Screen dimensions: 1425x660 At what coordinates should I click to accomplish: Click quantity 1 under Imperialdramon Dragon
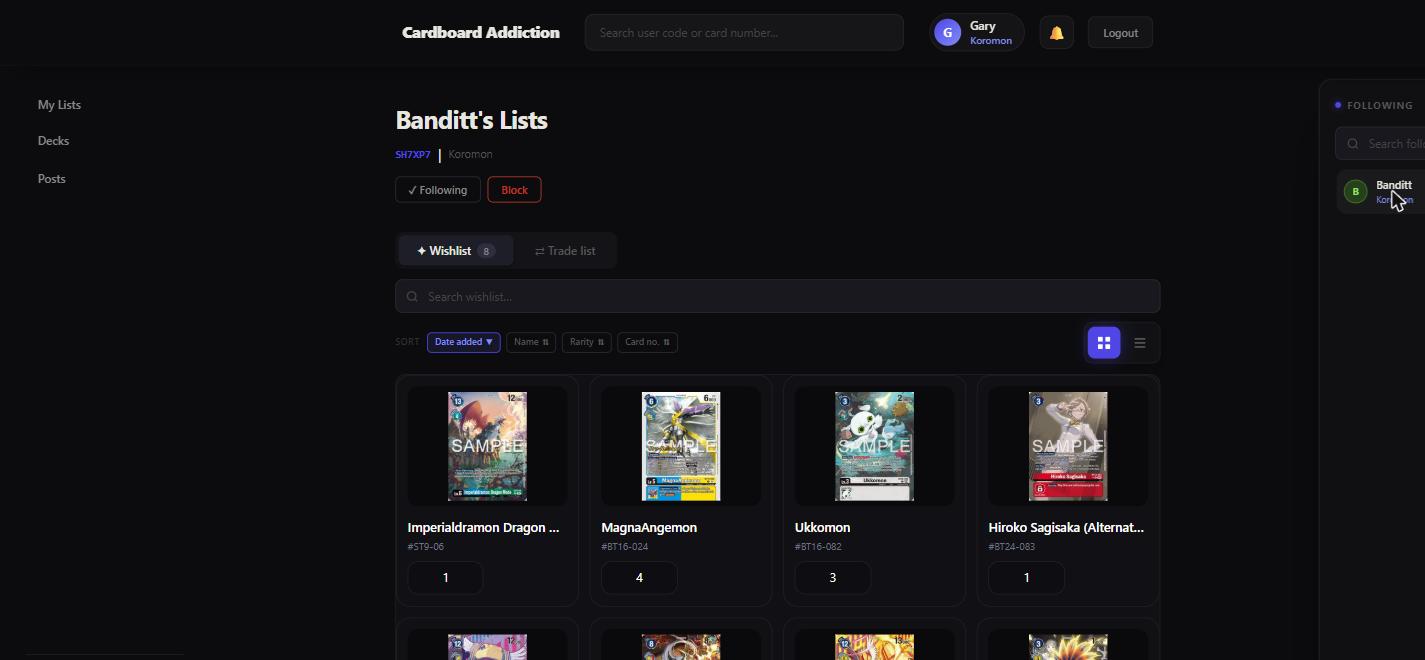coord(446,578)
